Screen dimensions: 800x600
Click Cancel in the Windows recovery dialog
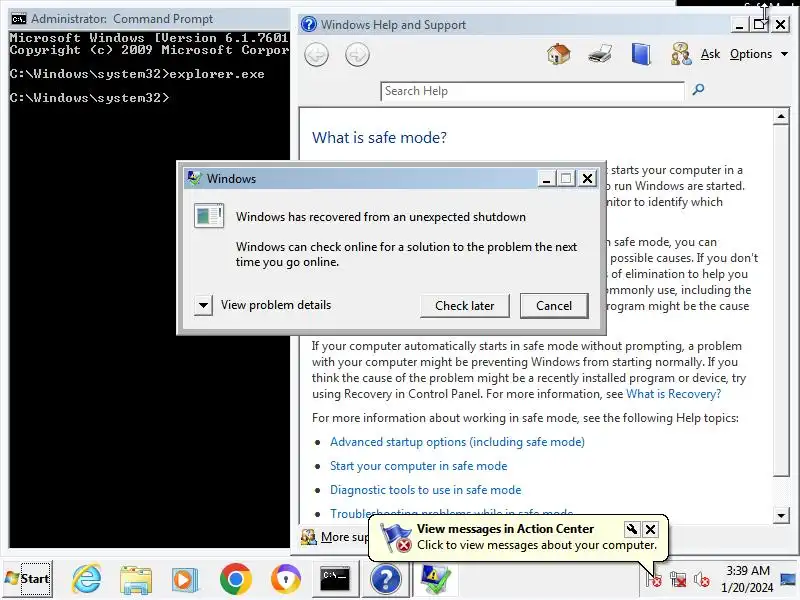pos(554,306)
